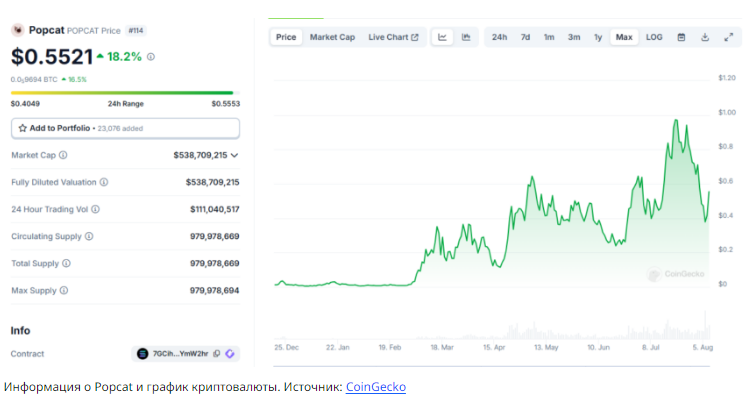
Task: Select the Market Cap chart tab
Action: pyautogui.click(x=332, y=37)
